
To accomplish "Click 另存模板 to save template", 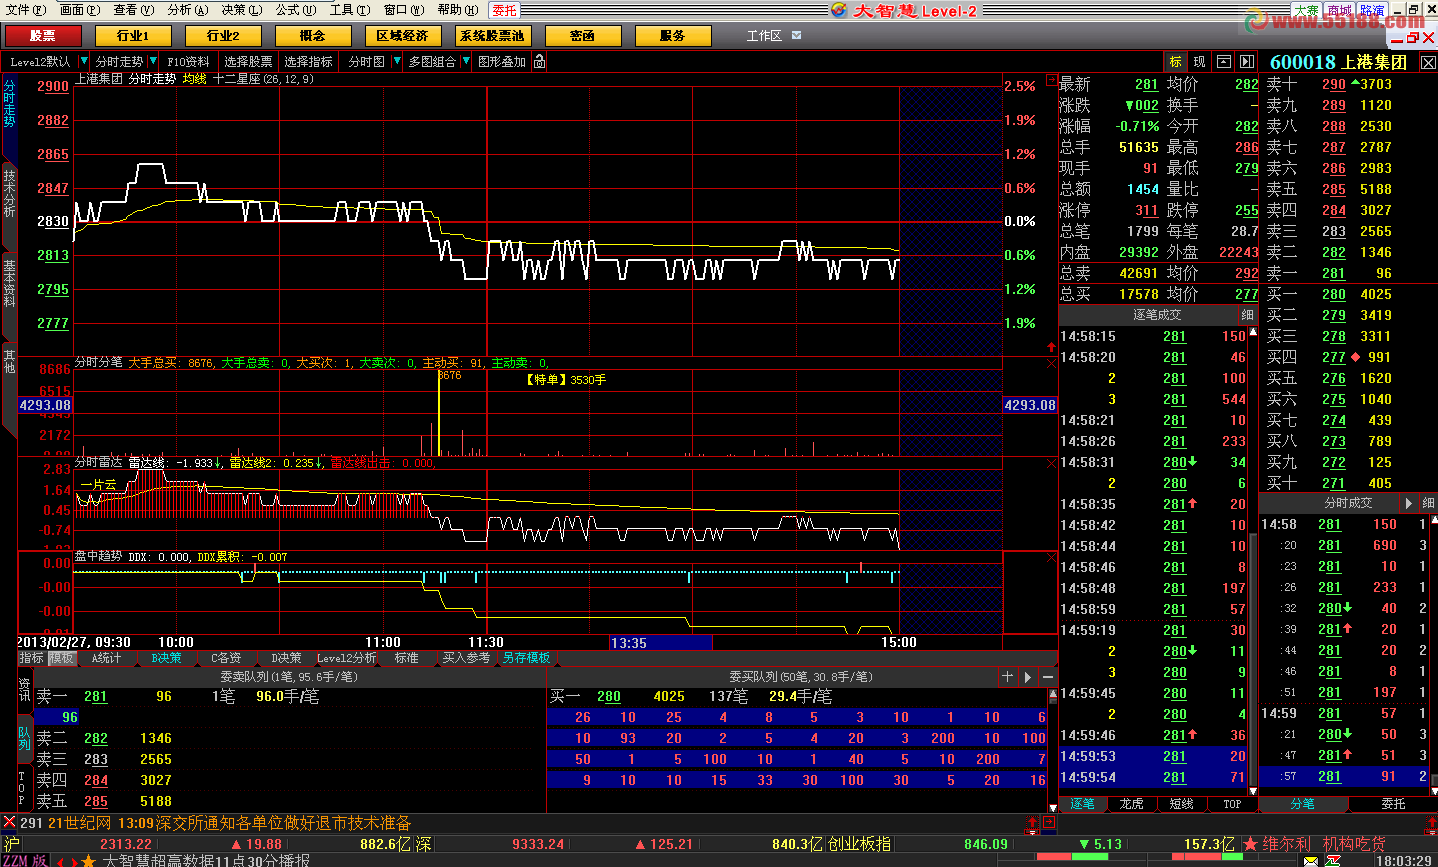I will 526,658.
